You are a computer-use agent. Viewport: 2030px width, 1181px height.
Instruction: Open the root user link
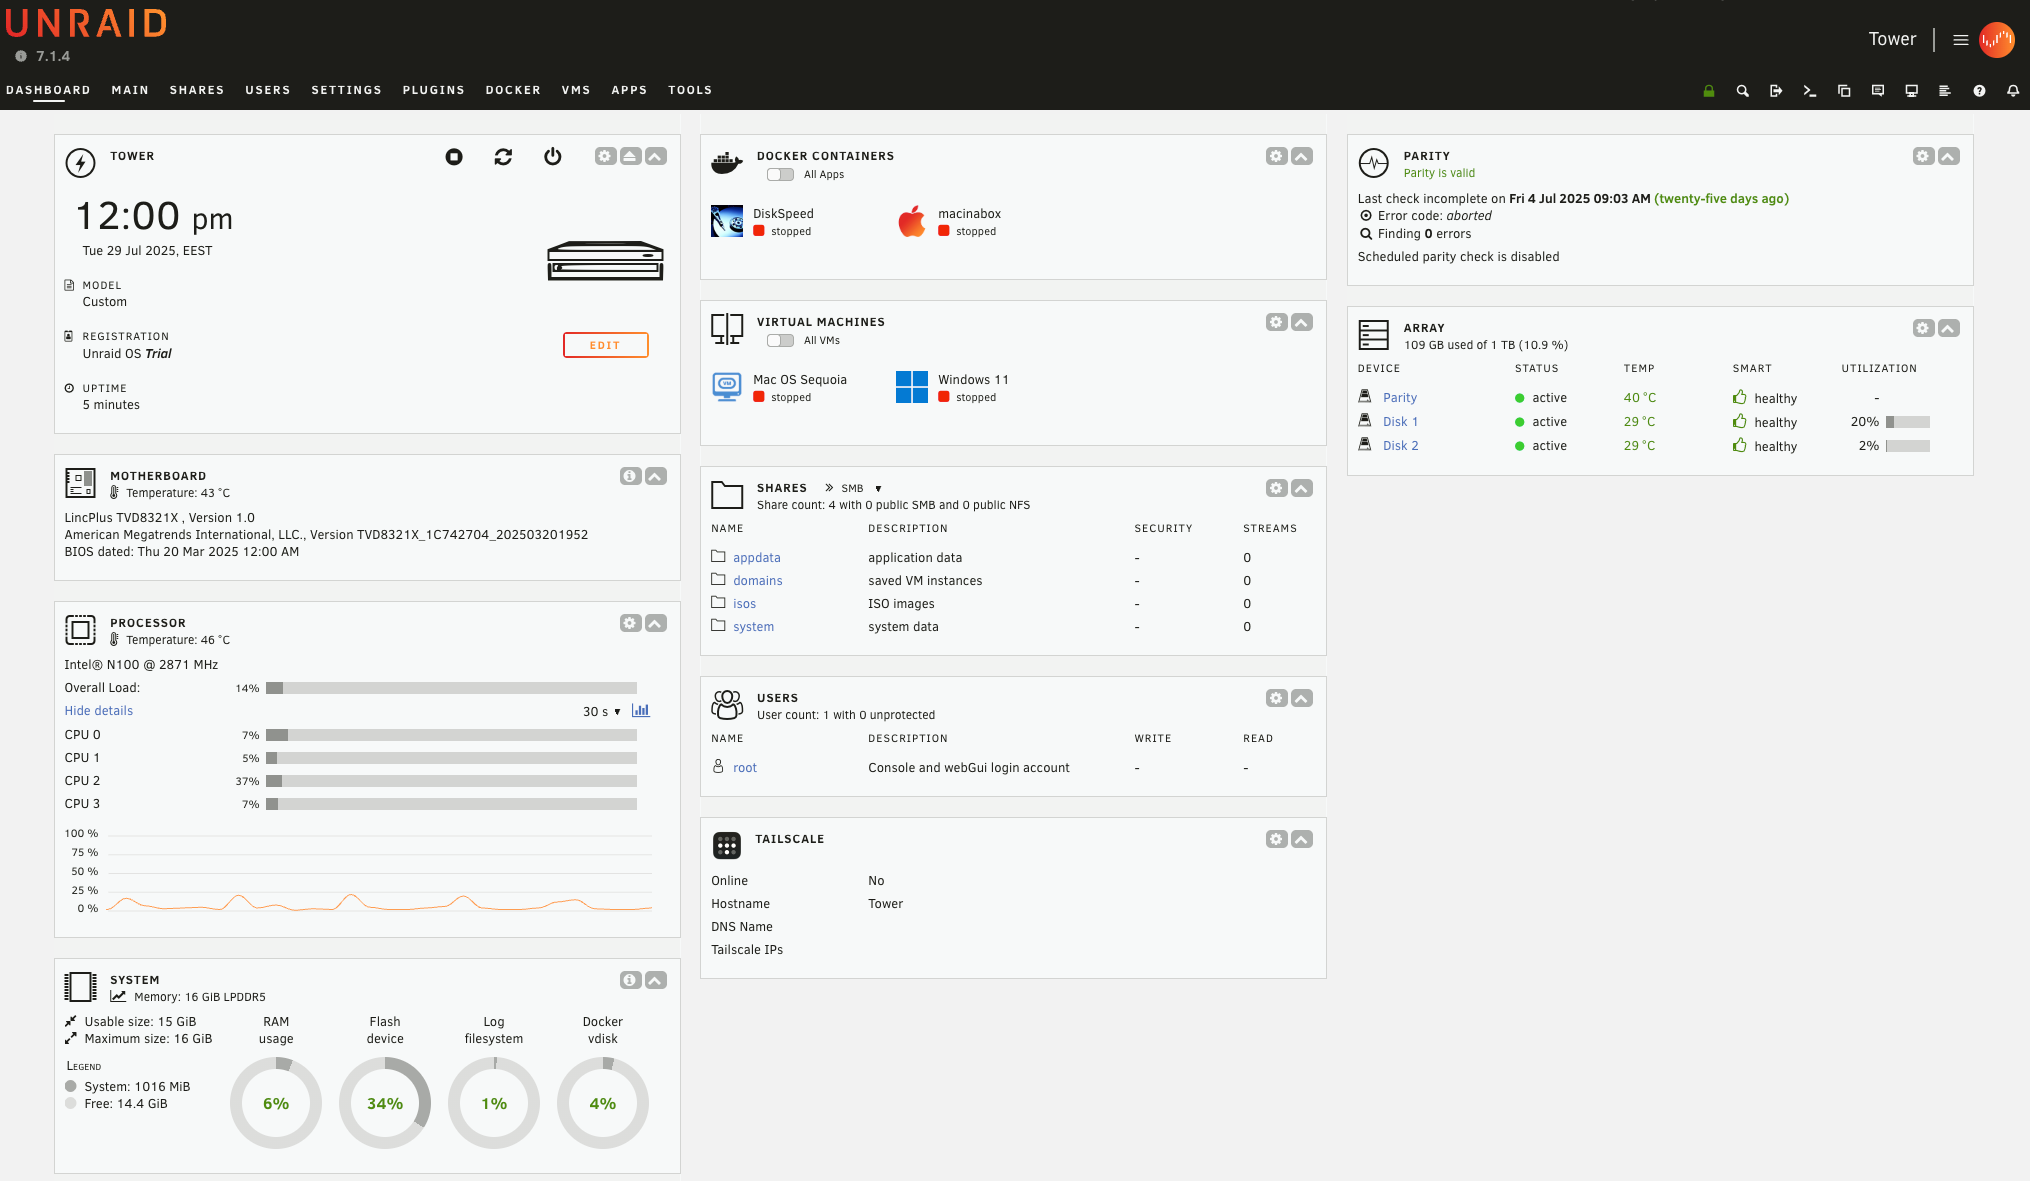pyautogui.click(x=745, y=768)
